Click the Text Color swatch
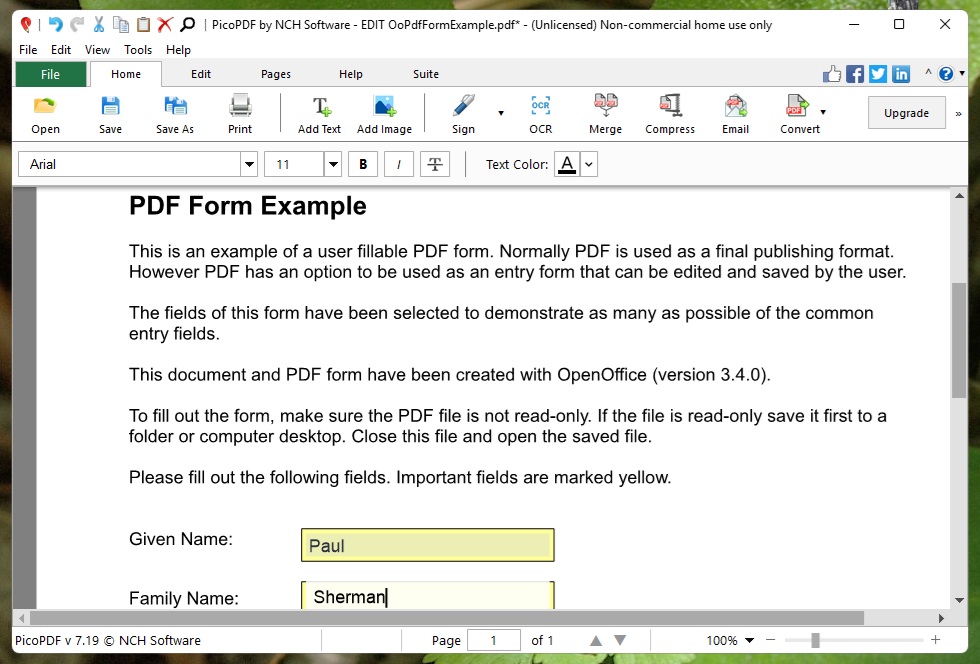This screenshot has width=980, height=664. click(x=567, y=165)
